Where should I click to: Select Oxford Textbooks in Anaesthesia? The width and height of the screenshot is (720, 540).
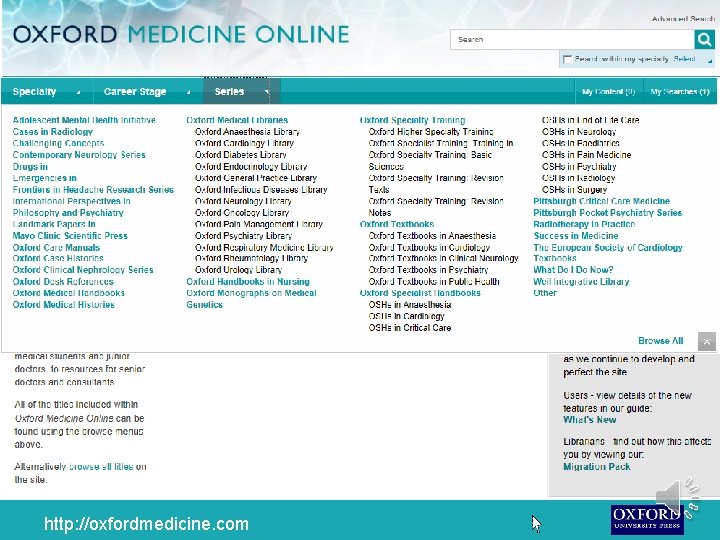coord(432,236)
